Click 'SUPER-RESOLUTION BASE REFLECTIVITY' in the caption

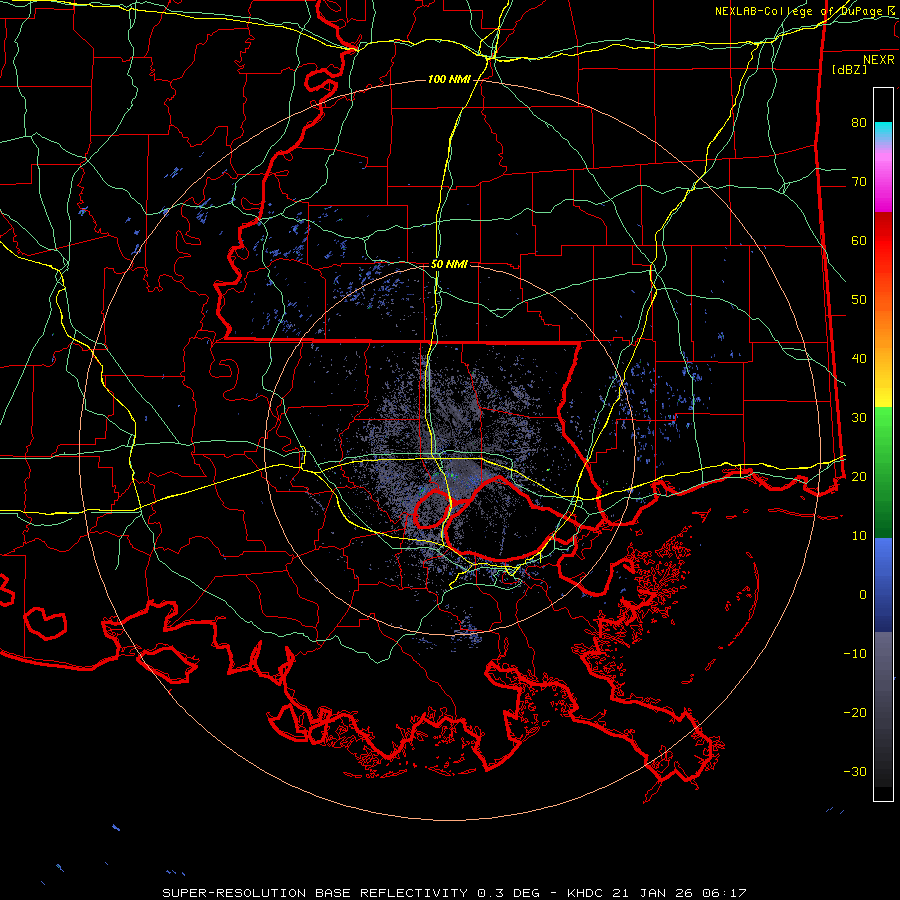coord(315,893)
